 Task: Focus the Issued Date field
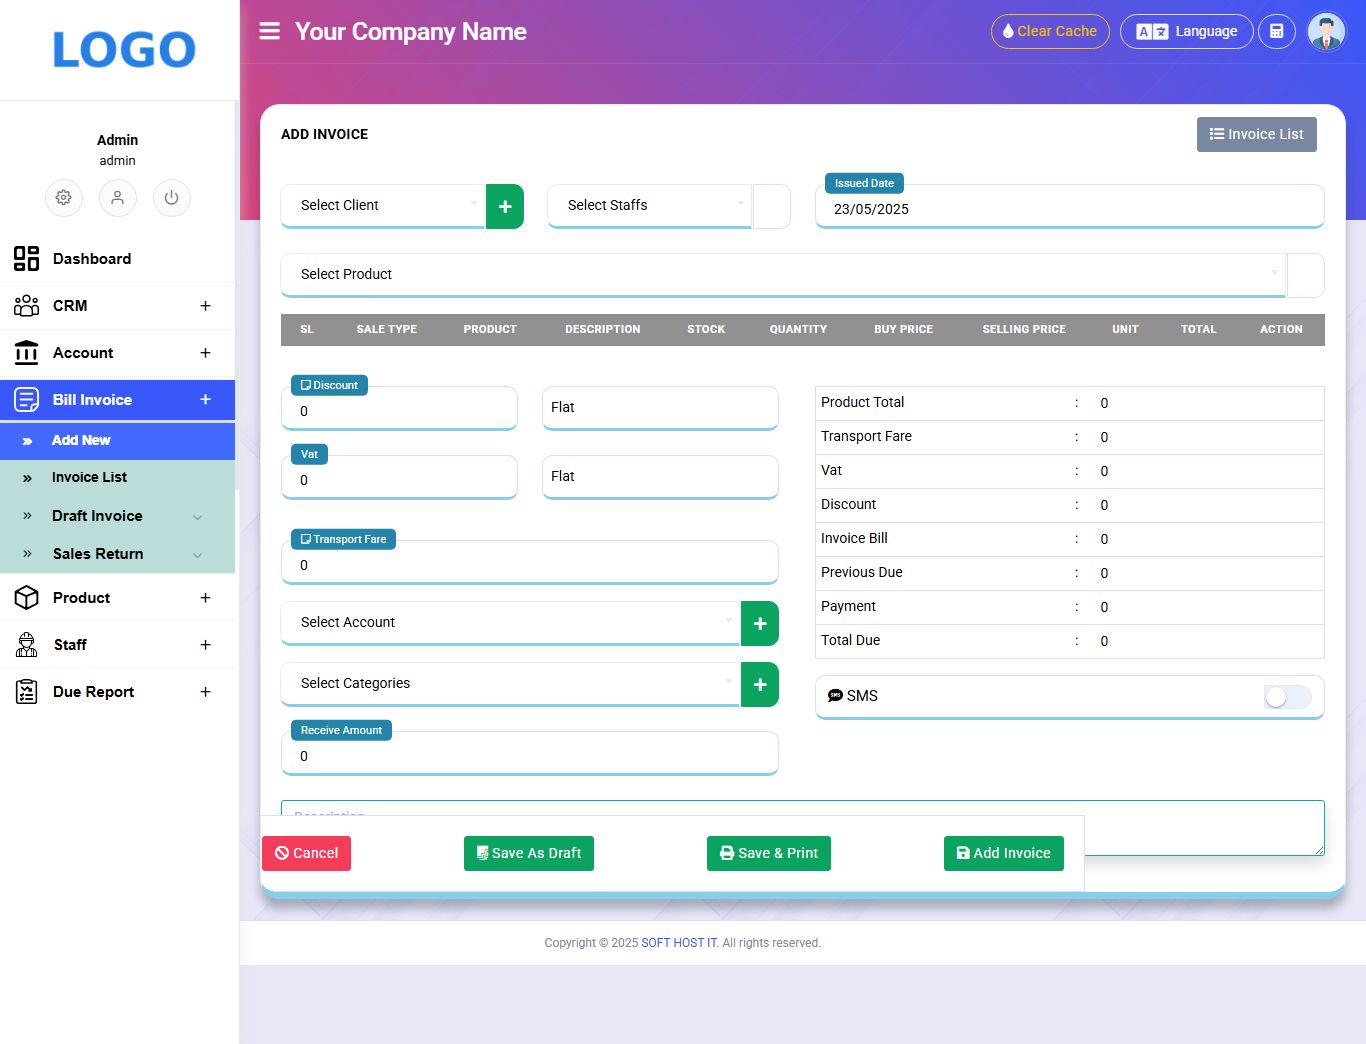[1070, 206]
